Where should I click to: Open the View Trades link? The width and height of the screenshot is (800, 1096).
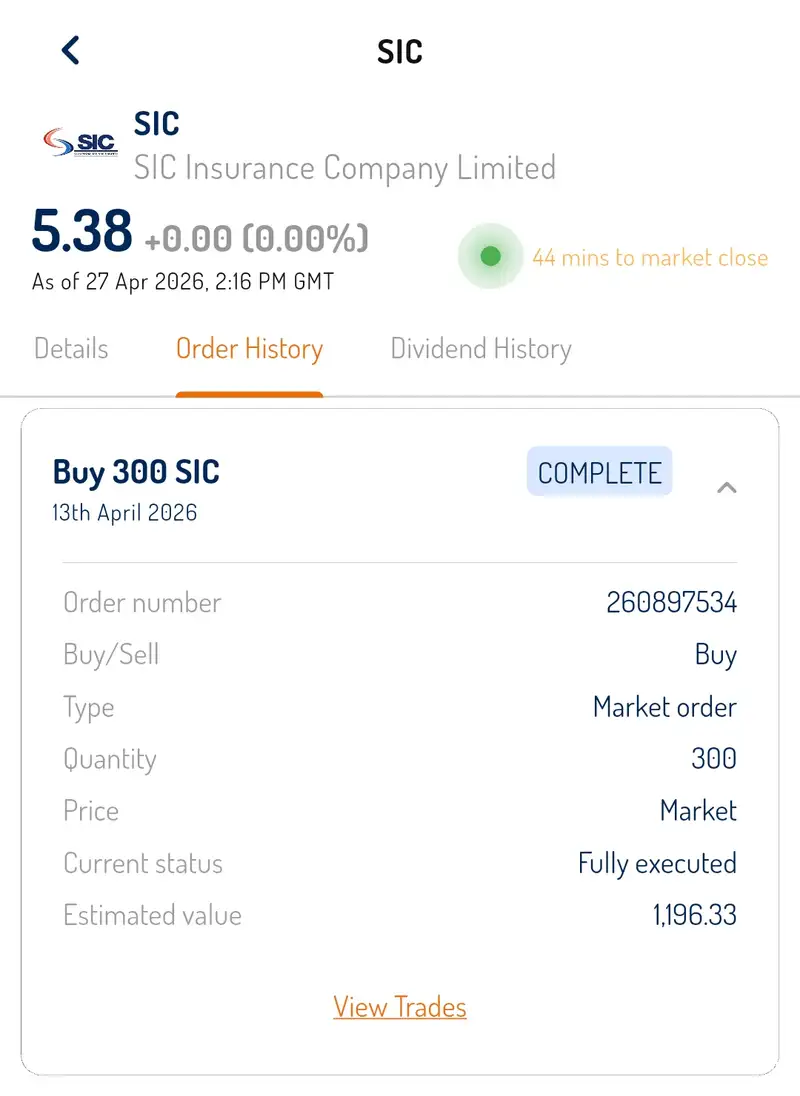tap(400, 1007)
